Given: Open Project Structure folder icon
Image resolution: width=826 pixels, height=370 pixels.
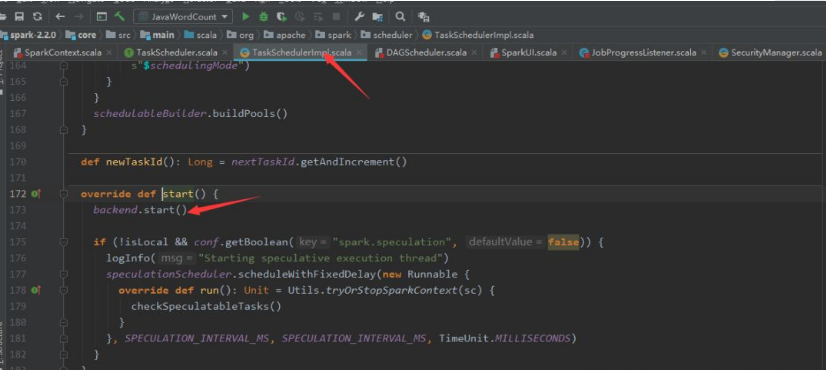Looking at the screenshot, I should point(377,17).
